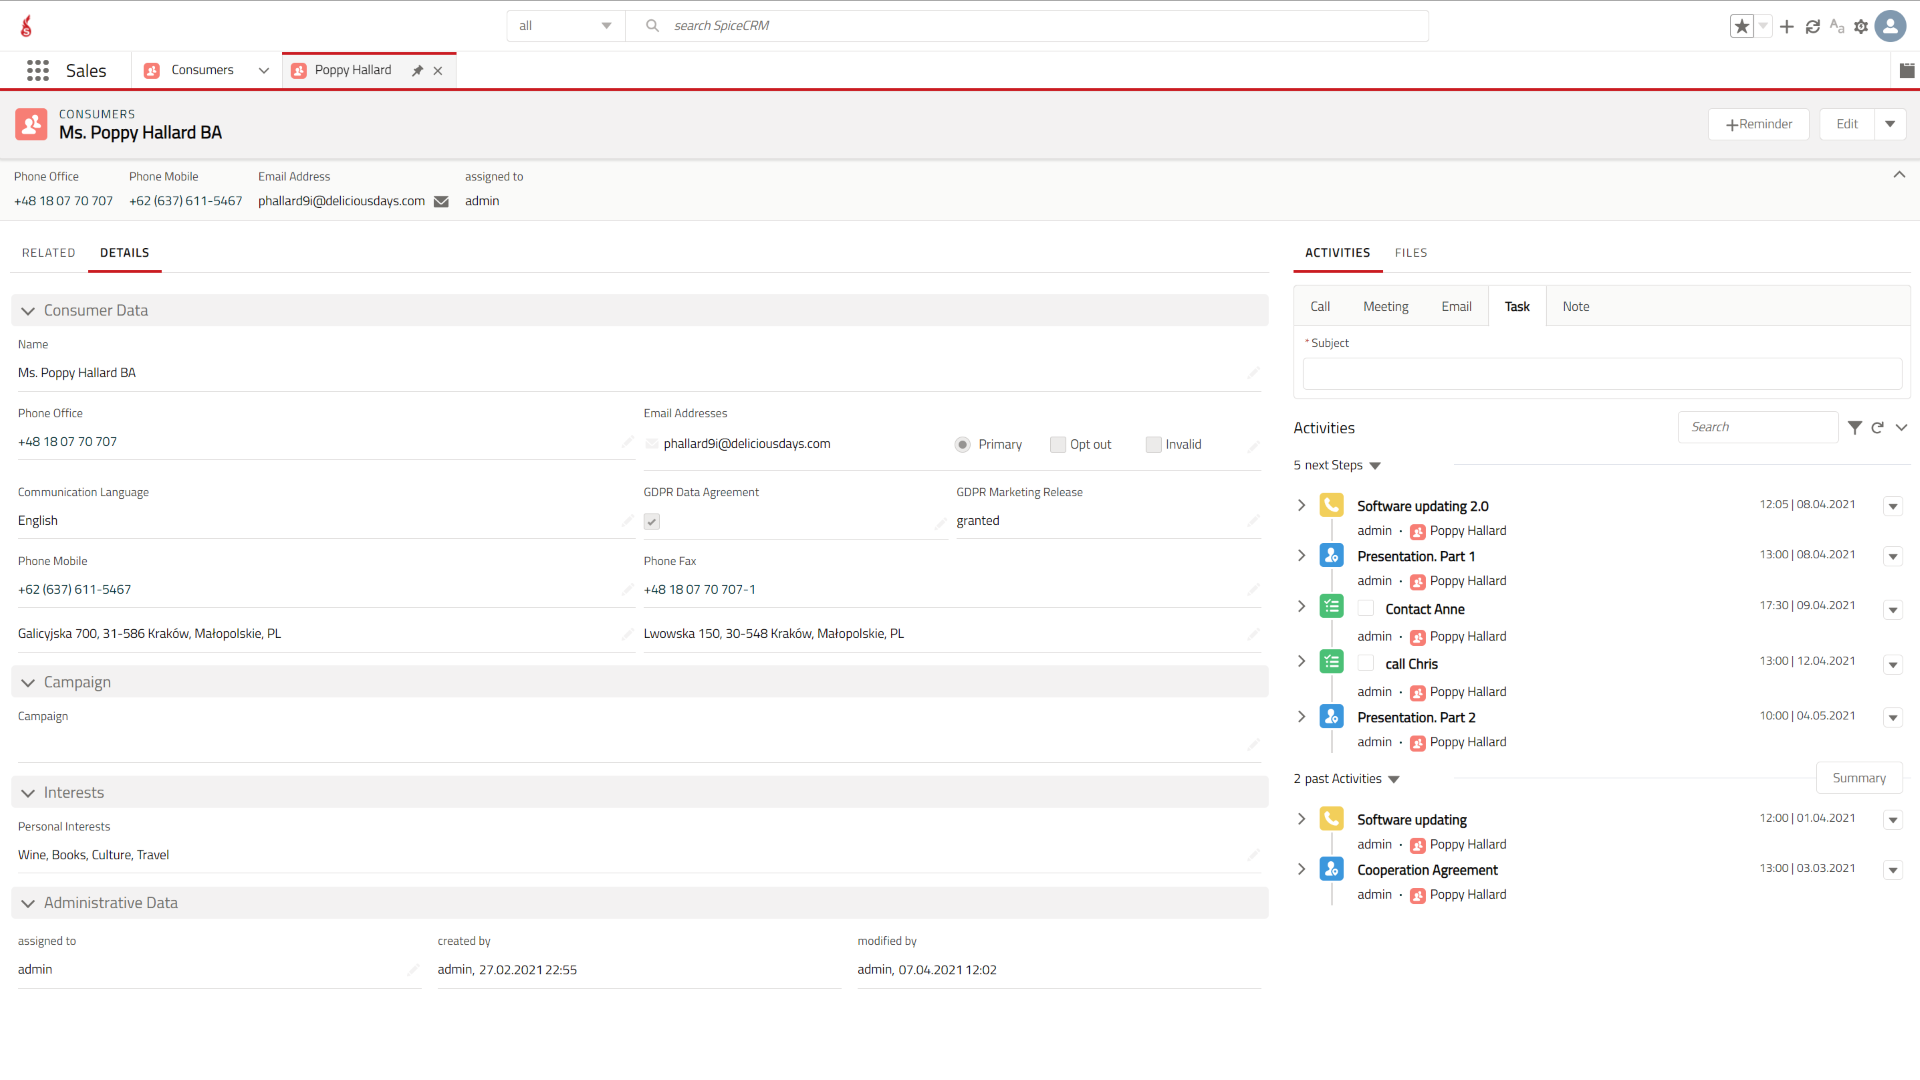Viewport: 1920px width, 1080px height.
Task: Click the reload icon in the header
Action: [1813, 26]
